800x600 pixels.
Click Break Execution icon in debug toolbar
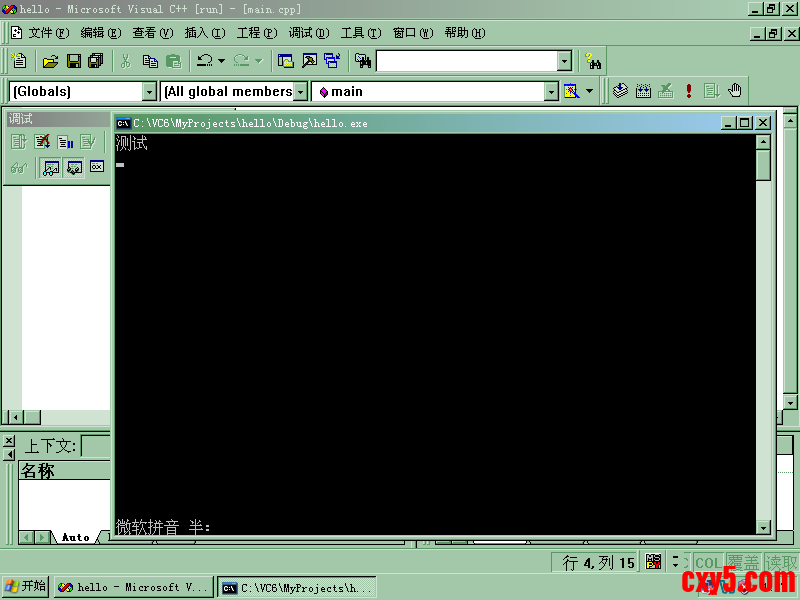point(65,141)
